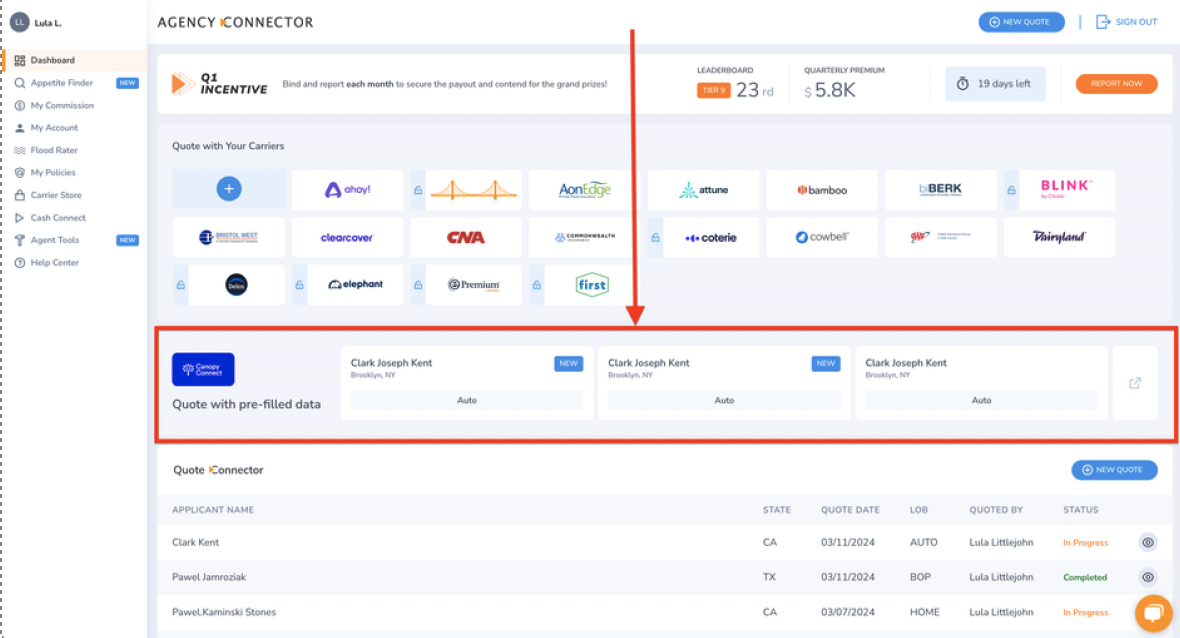Unlock the coterie carrier tile
Viewport: 1180px width, 638px height.
(655, 237)
